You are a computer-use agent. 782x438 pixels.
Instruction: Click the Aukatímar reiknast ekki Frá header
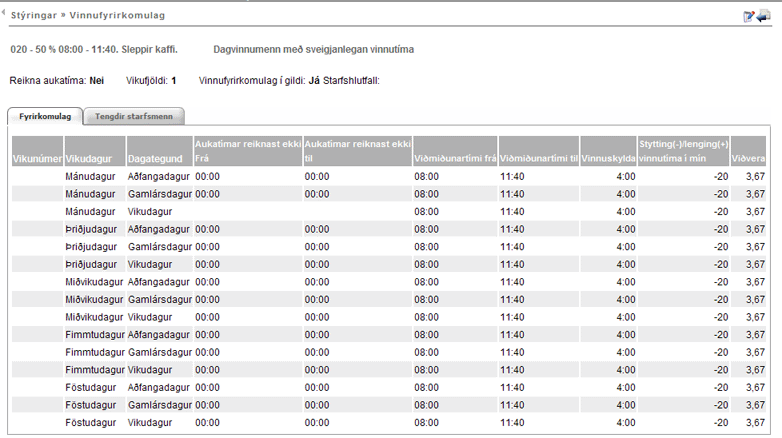[248, 151]
